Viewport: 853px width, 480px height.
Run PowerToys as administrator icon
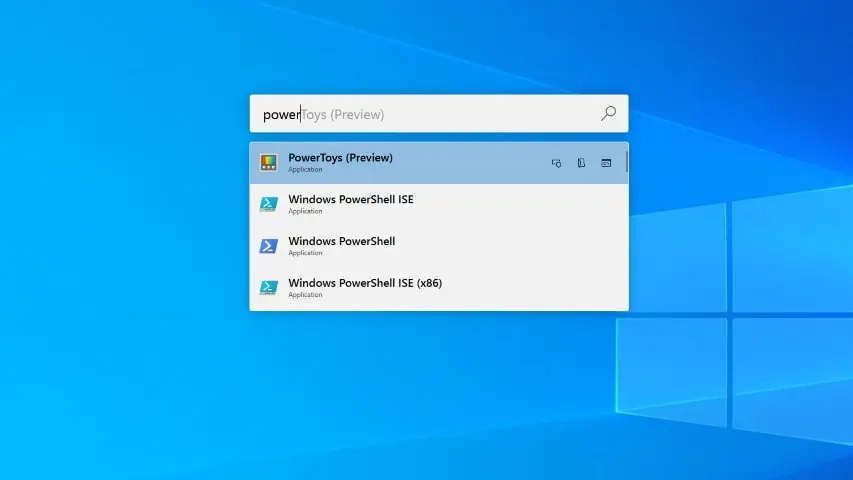point(556,163)
